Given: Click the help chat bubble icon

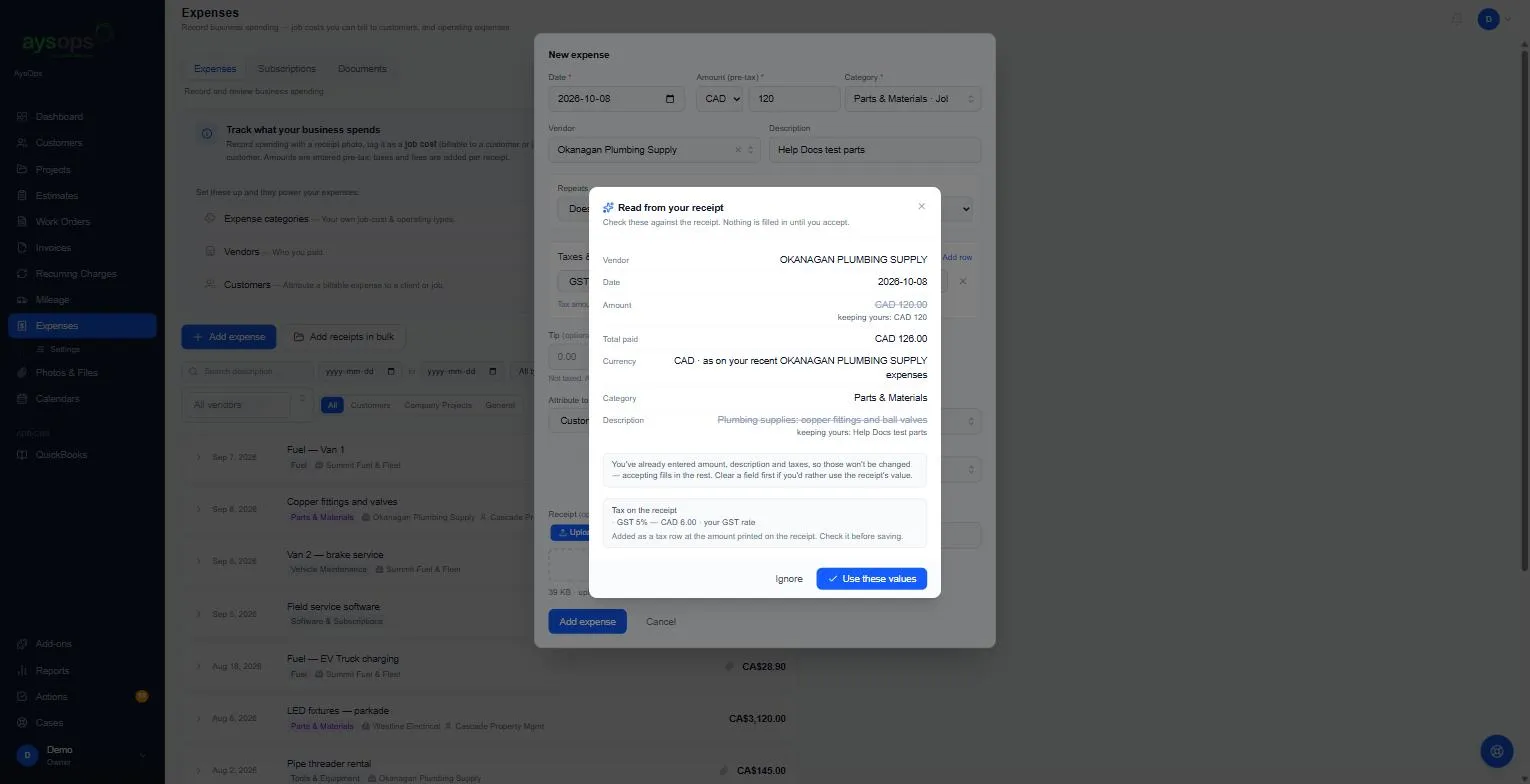Looking at the screenshot, I should click(x=1496, y=750).
